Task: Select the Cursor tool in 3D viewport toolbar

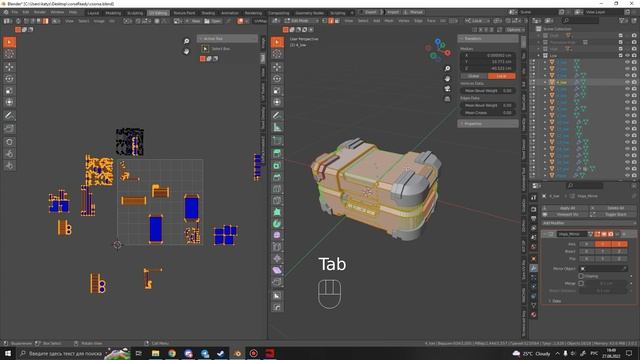Action: [x=277, y=54]
